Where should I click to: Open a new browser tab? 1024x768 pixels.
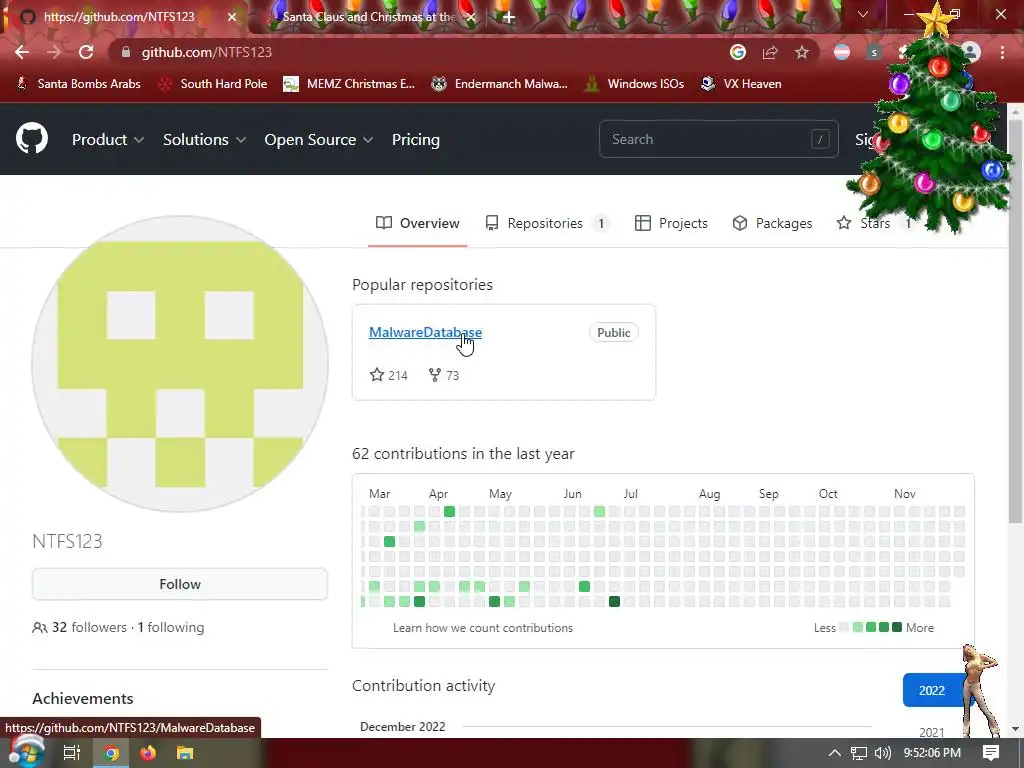[509, 17]
